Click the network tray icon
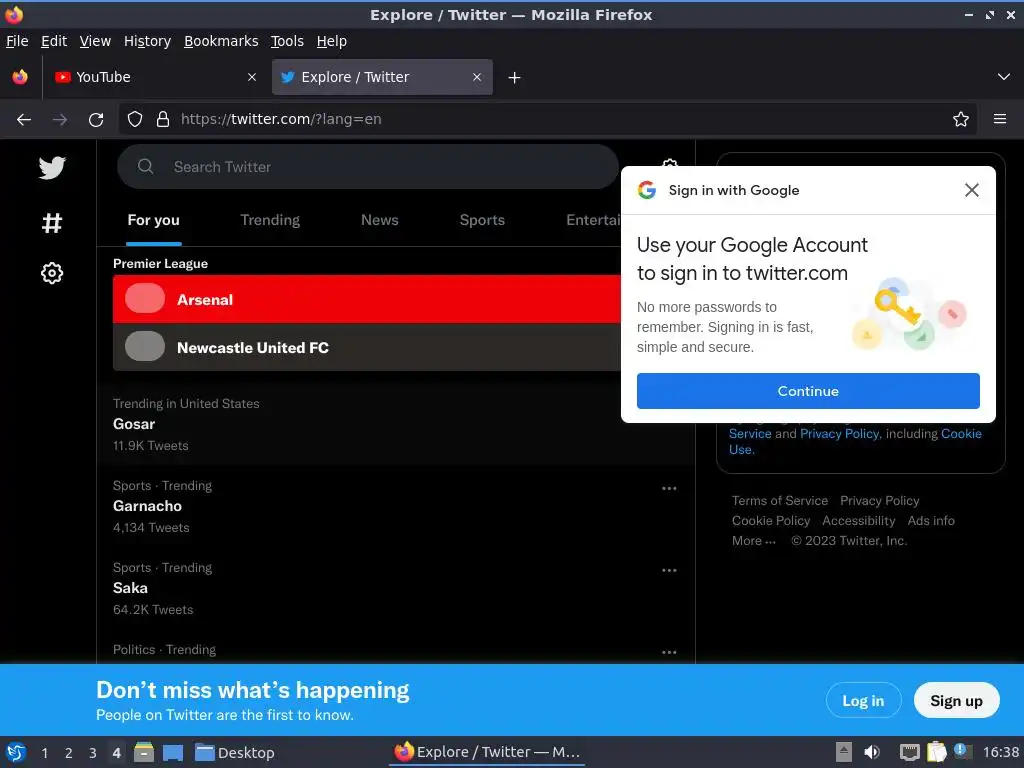The image size is (1024, 768). [x=909, y=752]
